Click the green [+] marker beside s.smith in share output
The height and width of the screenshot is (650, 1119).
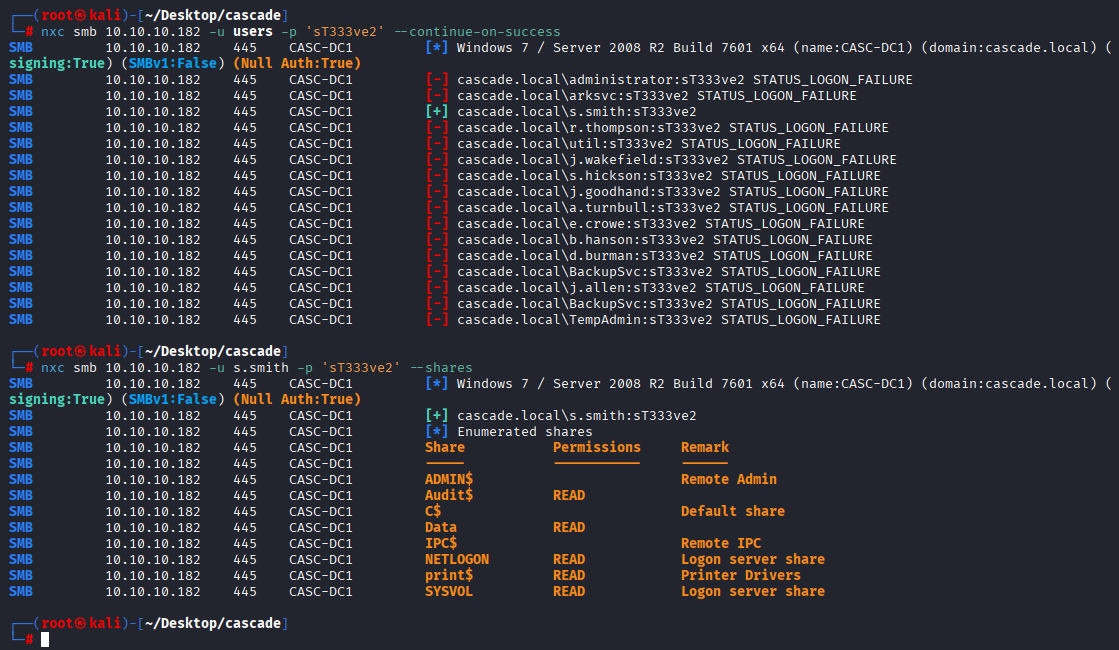[437, 415]
